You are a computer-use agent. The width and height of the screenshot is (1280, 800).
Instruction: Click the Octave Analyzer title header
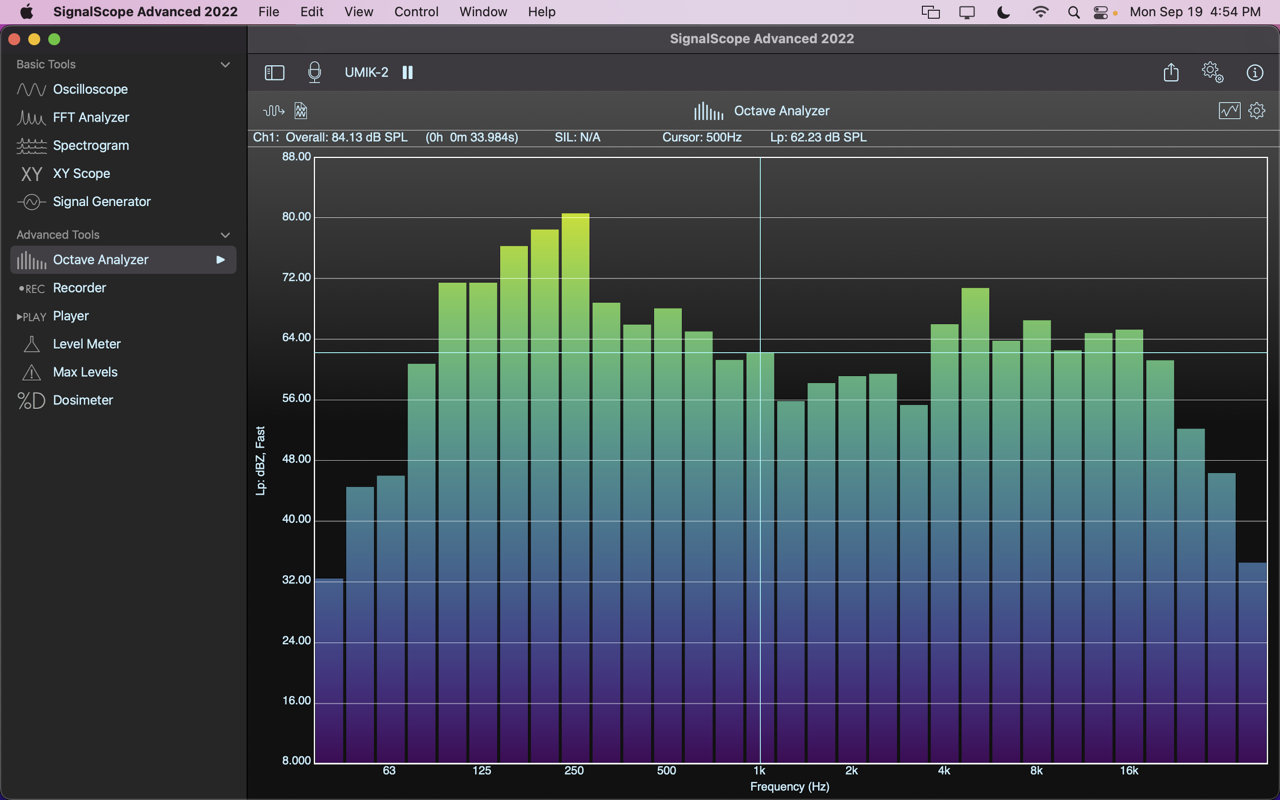tap(781, 111)
